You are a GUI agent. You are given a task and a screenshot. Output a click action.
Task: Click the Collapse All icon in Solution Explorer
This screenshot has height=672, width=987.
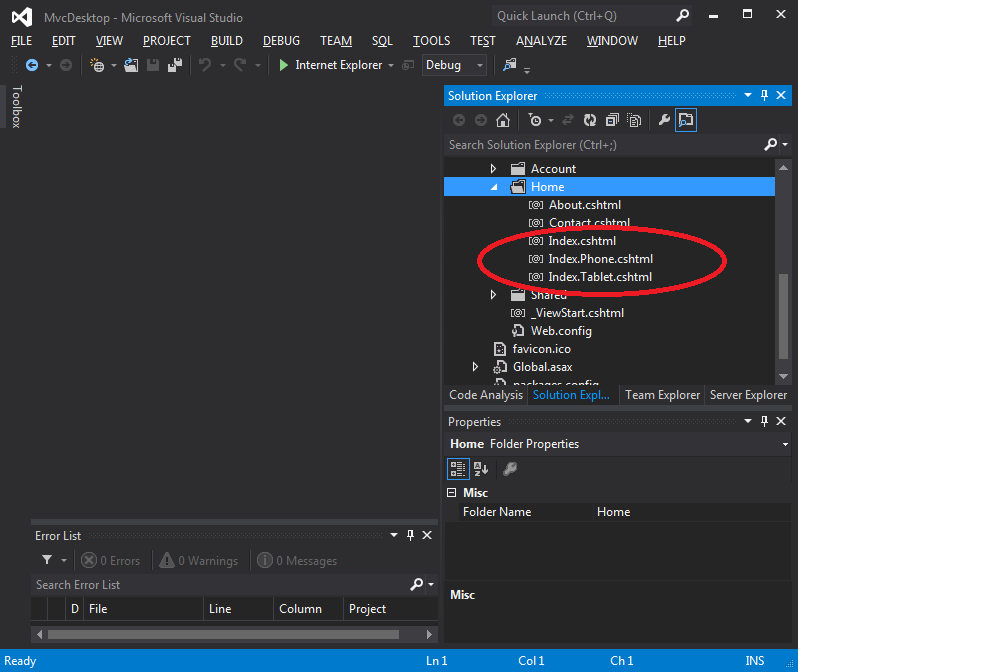coord(612,120)
